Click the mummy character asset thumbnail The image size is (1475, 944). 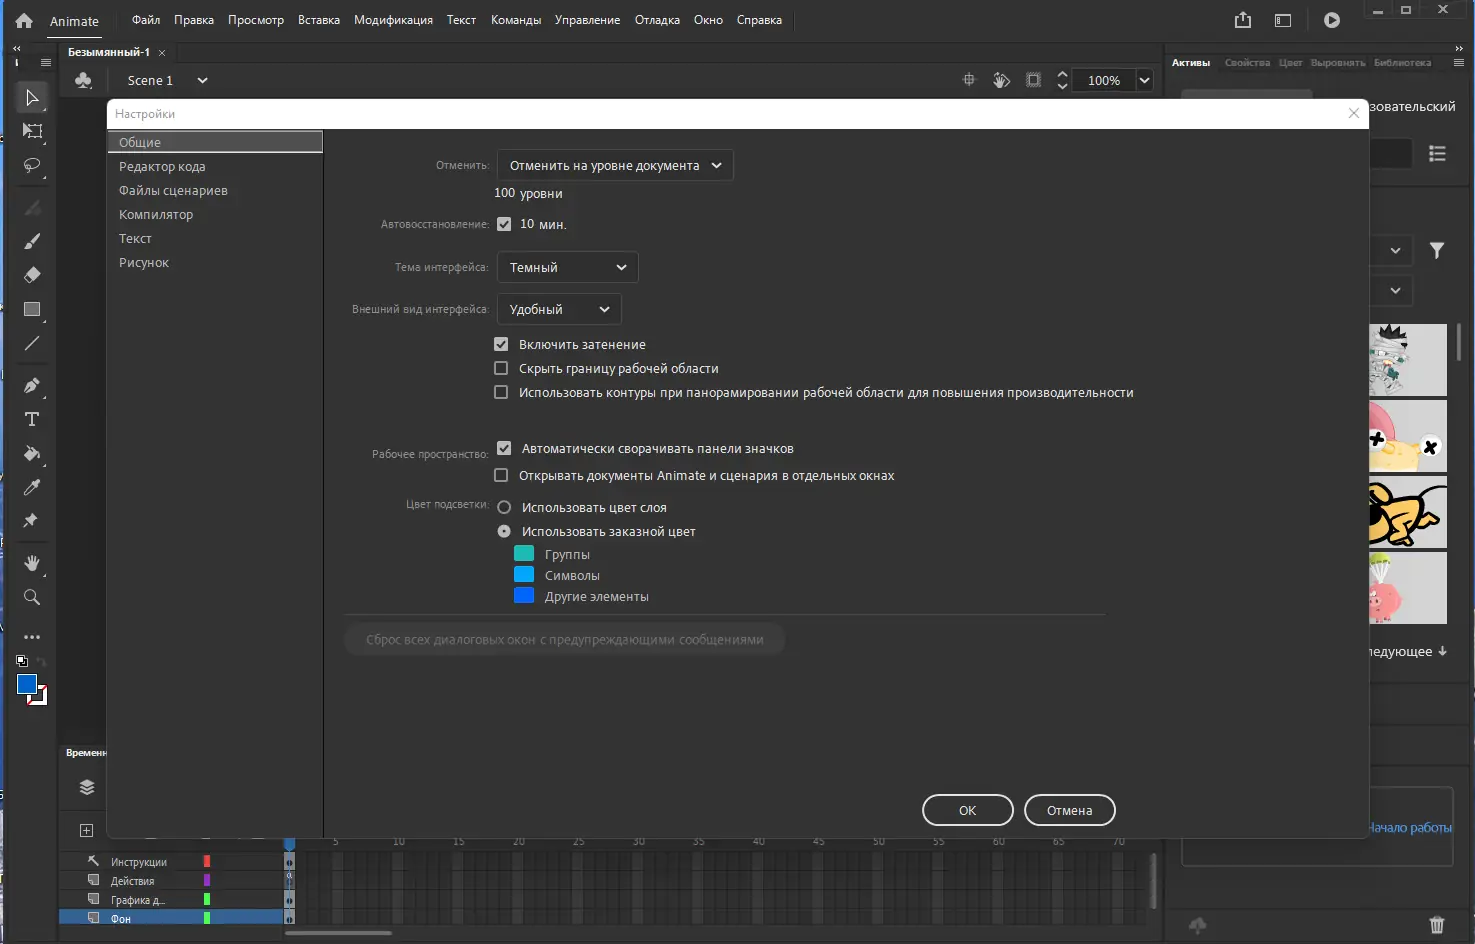tap(1408, 360)
